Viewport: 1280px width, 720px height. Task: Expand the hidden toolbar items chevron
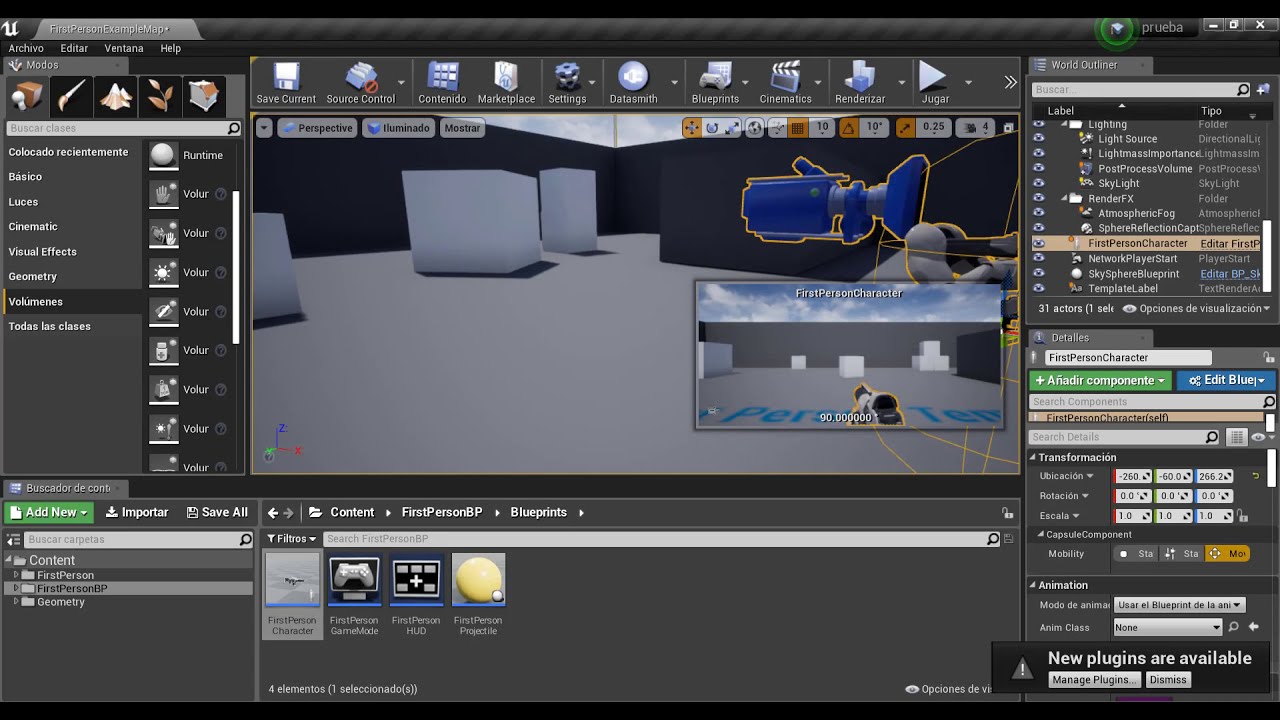tap(1010, 82)
